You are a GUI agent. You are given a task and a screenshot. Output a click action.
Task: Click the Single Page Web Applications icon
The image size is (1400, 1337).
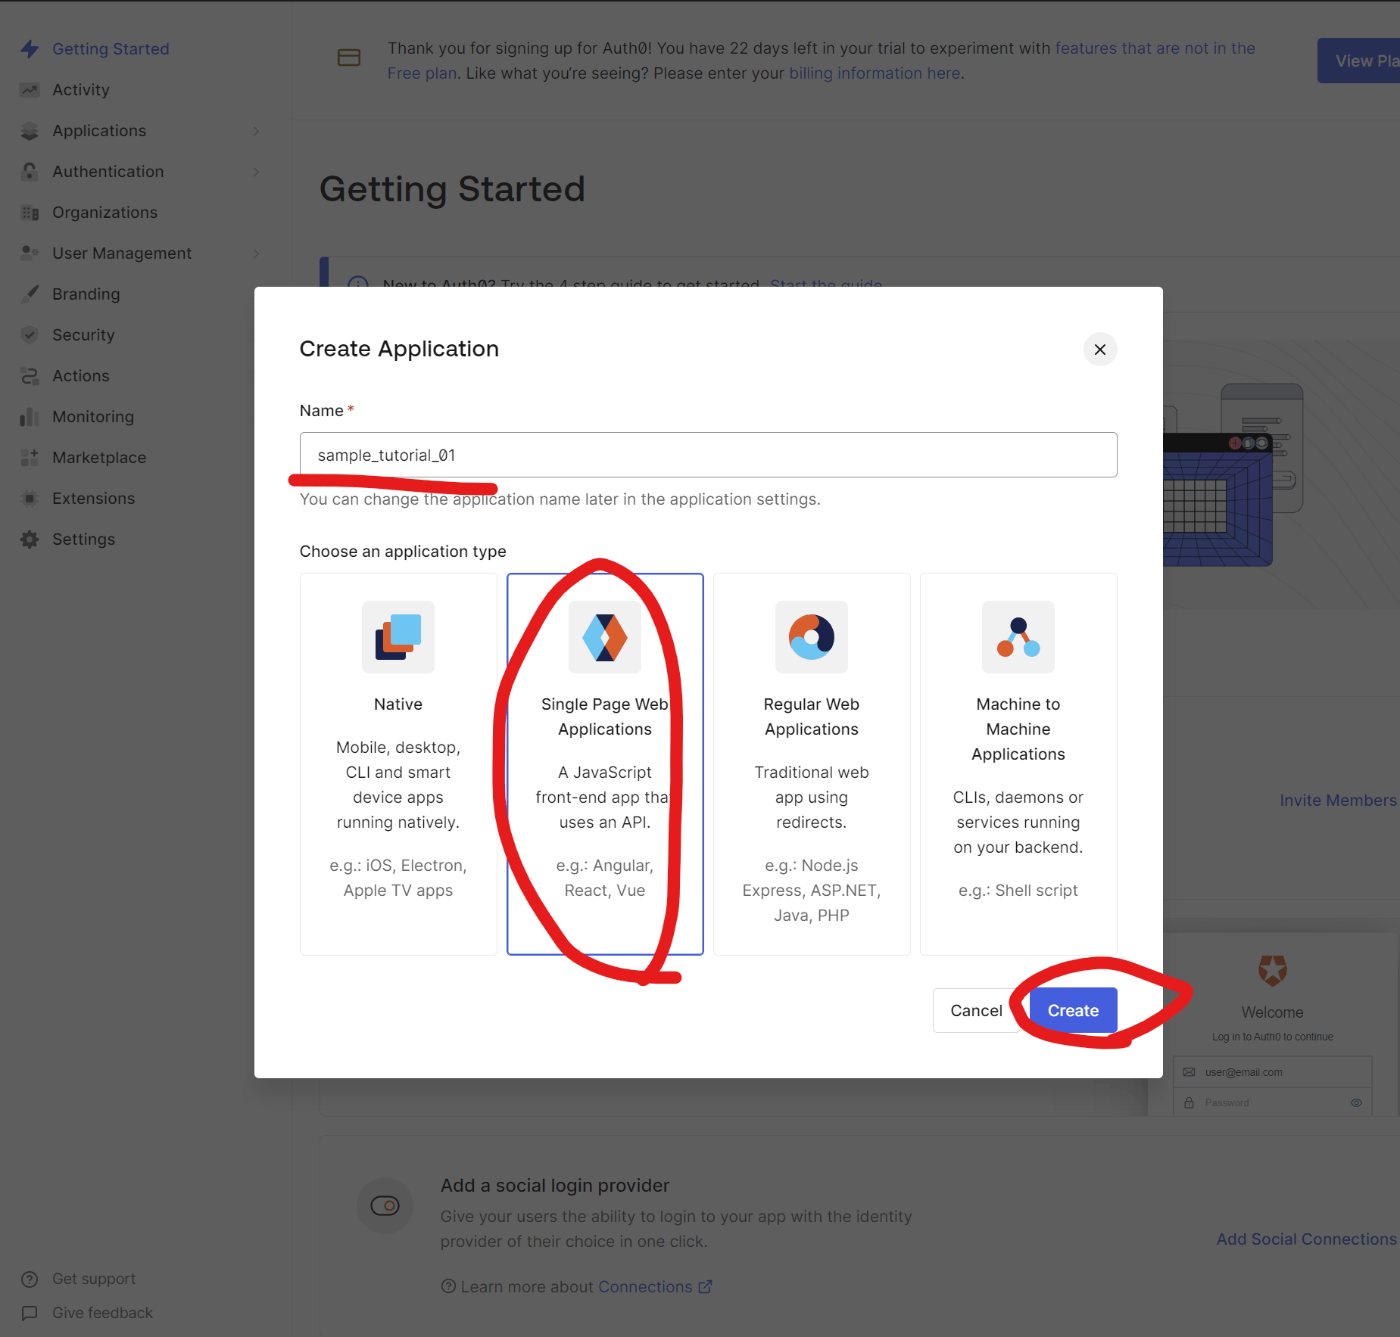(605, 637)
